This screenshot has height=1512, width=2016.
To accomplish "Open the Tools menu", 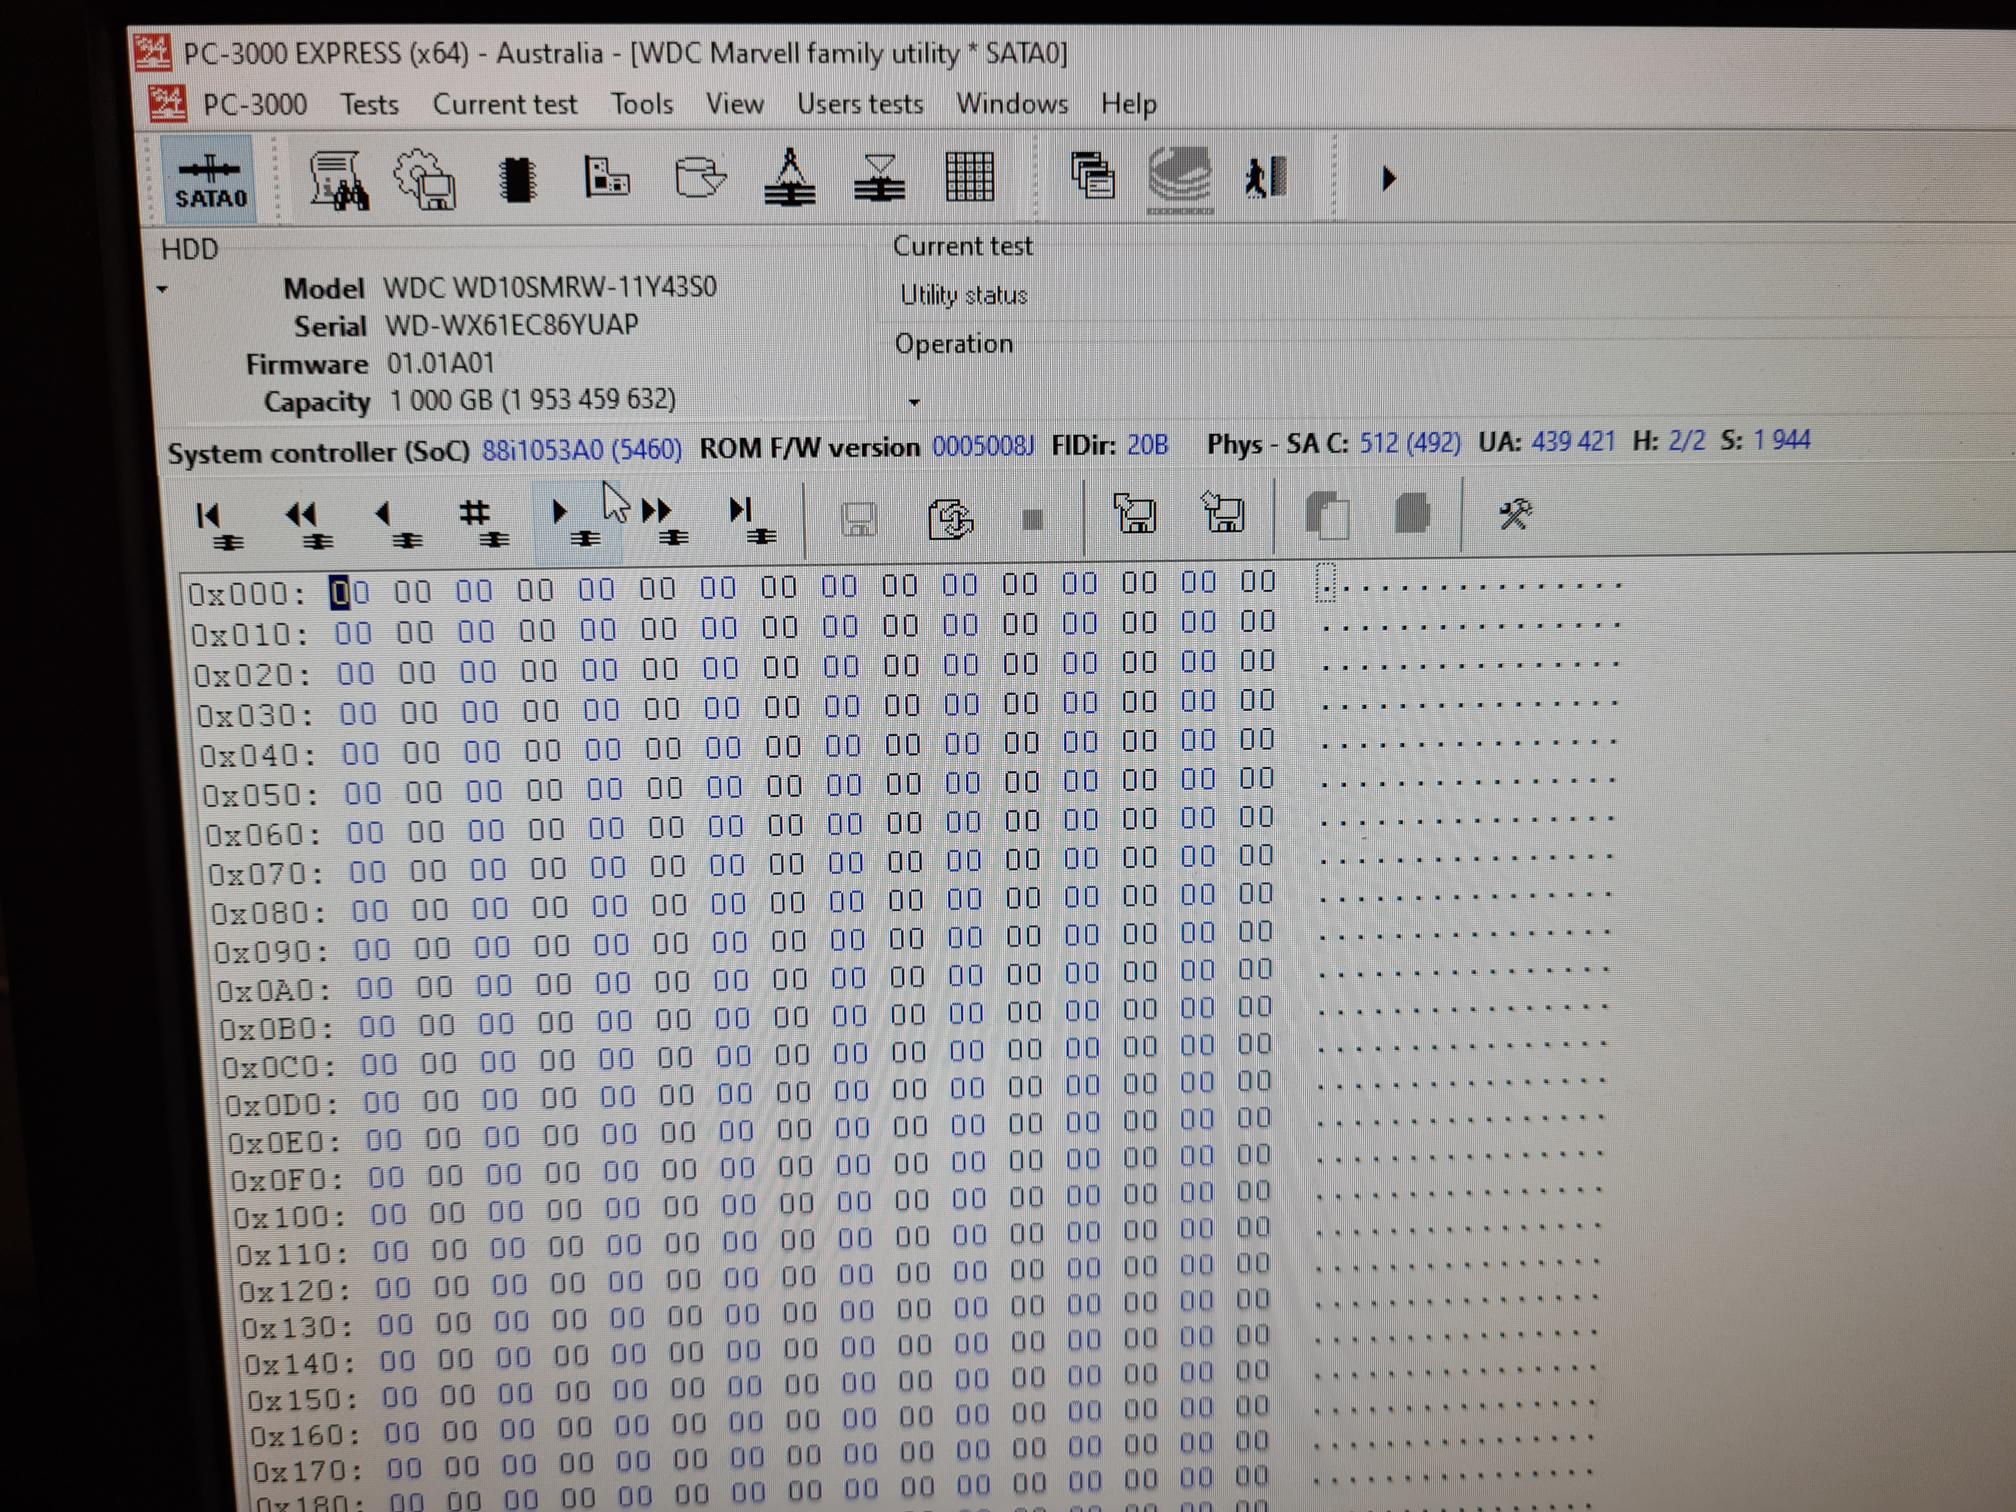I will click(641, 104).
